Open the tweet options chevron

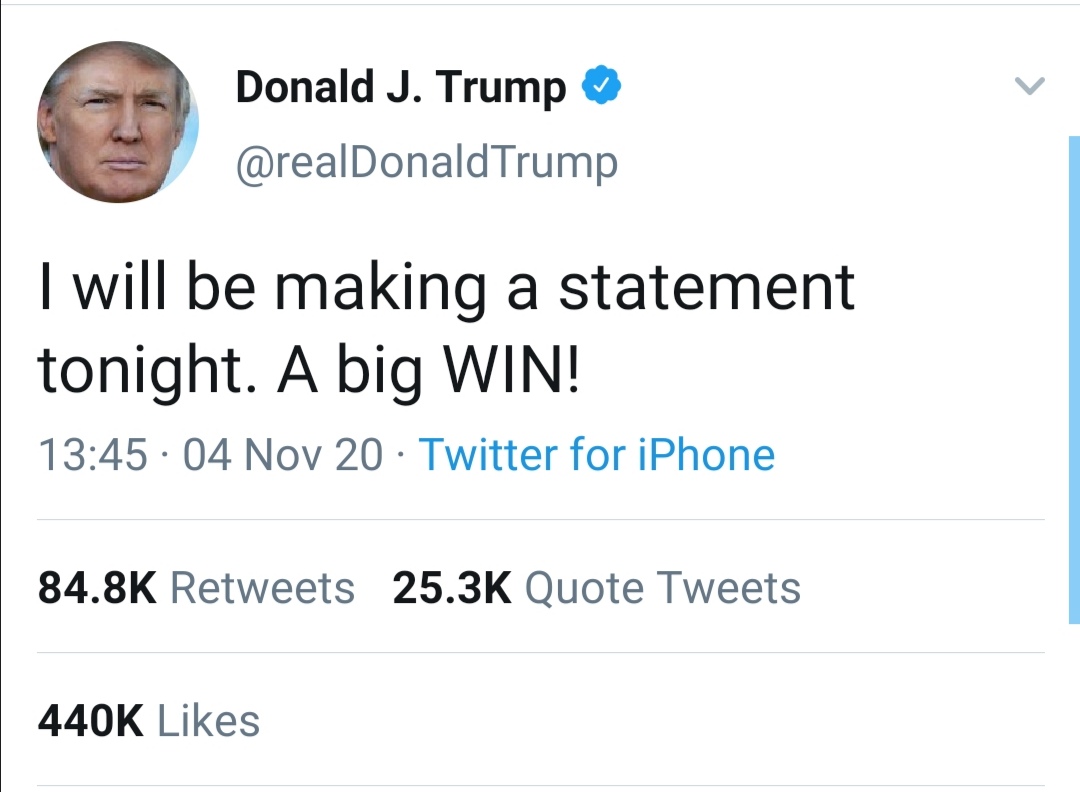[x=1029, y=86]
